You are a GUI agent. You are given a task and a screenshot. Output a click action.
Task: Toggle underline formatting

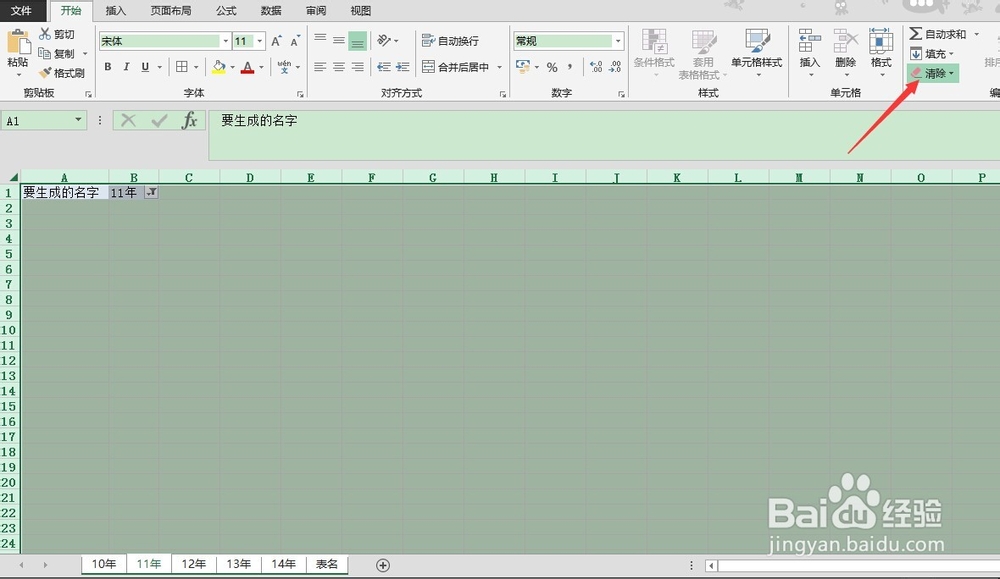(x=143, y=68)
